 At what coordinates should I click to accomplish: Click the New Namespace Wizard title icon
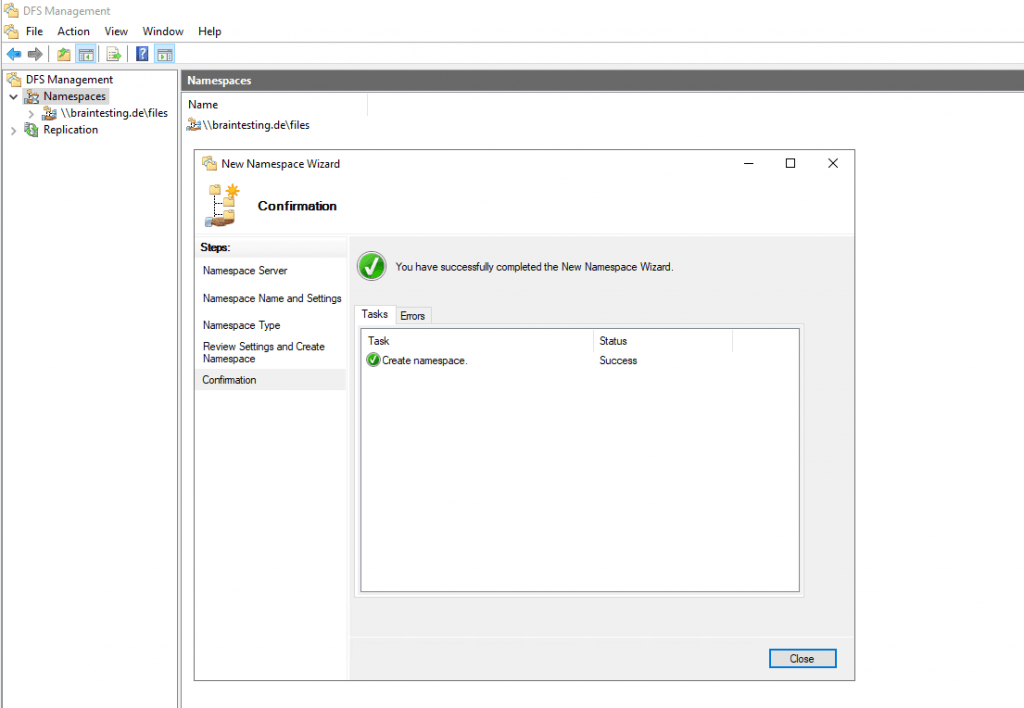pyautogui.click(x=209, y=163)
